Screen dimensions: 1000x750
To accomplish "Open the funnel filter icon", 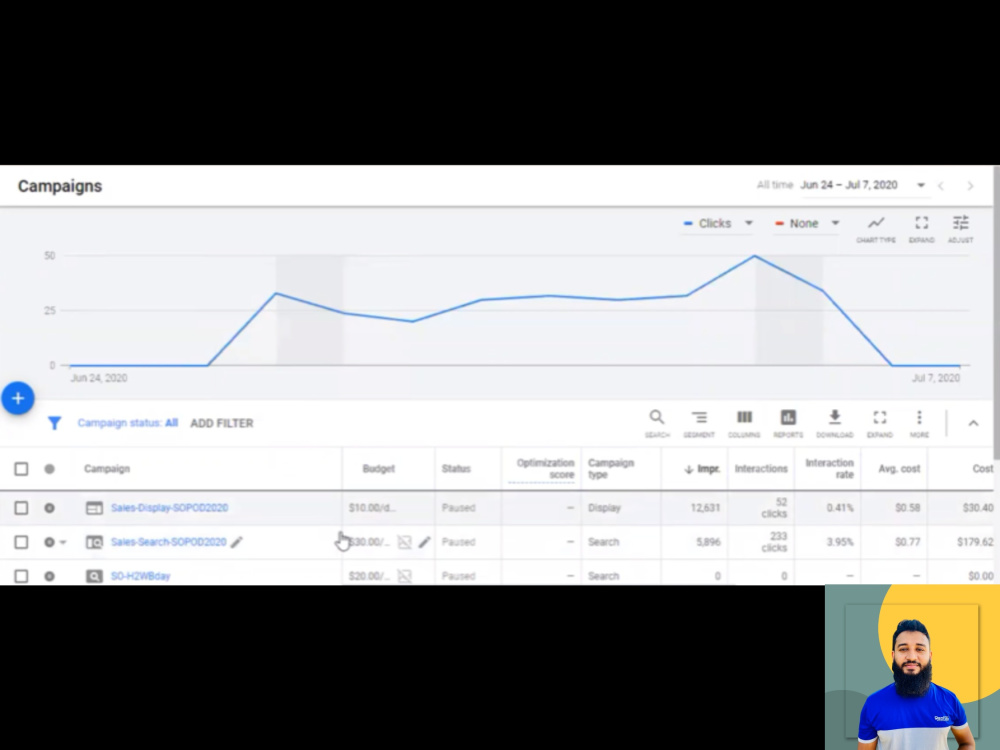I will coord(54,423).
